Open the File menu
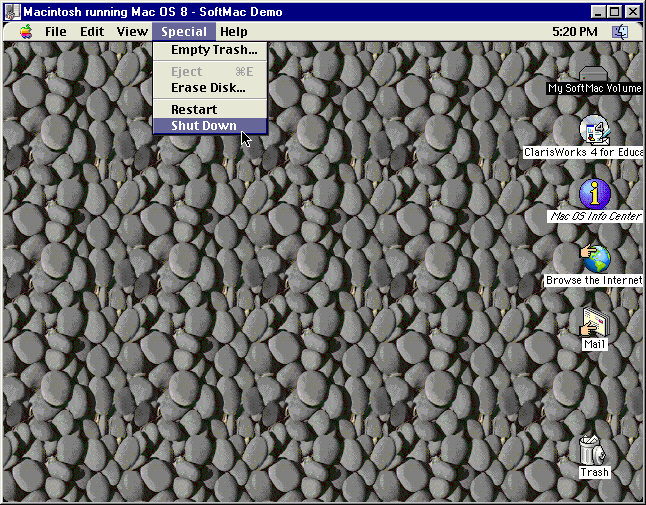The width and height of the screenshot is (646, 505). pos(56,32)
